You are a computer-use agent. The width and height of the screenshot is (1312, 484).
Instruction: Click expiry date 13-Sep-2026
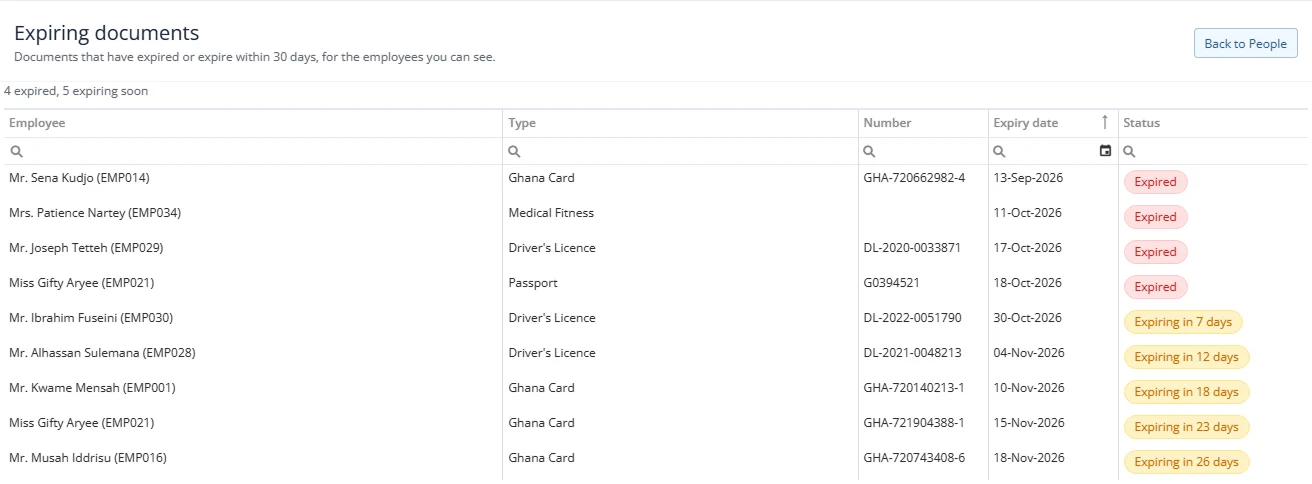pyautogui.click(x=1028, y=178)
